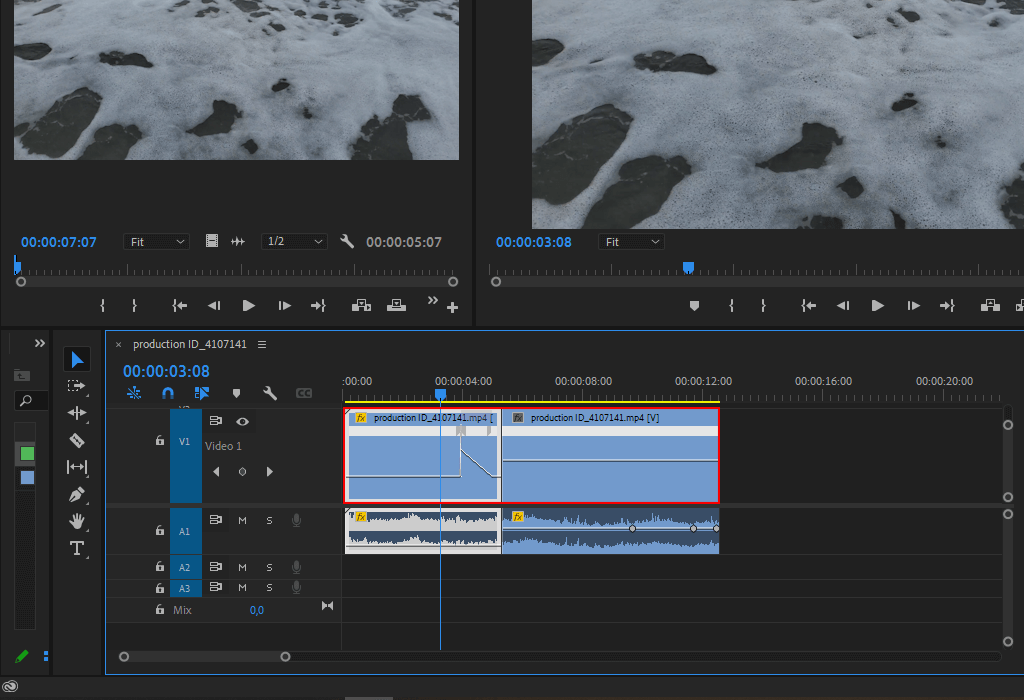Click Lift button in program monitor
Image resolution: width=1024 pixels, height=700 pixels.
tap(990, 305)
